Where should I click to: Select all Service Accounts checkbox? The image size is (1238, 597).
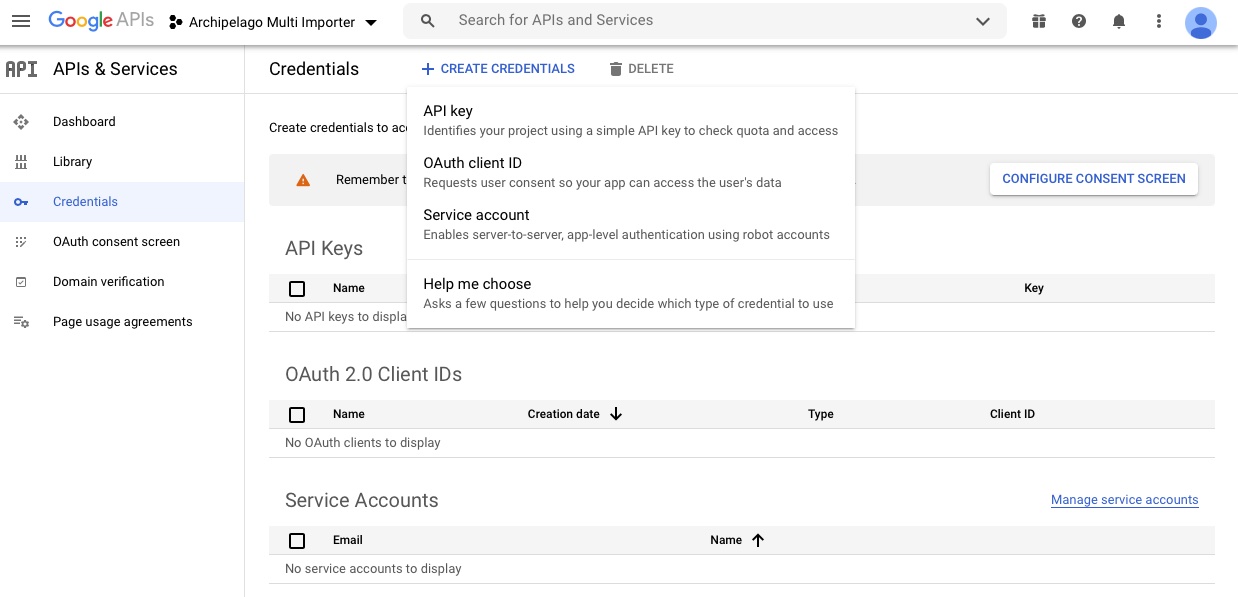pos(297,541)
